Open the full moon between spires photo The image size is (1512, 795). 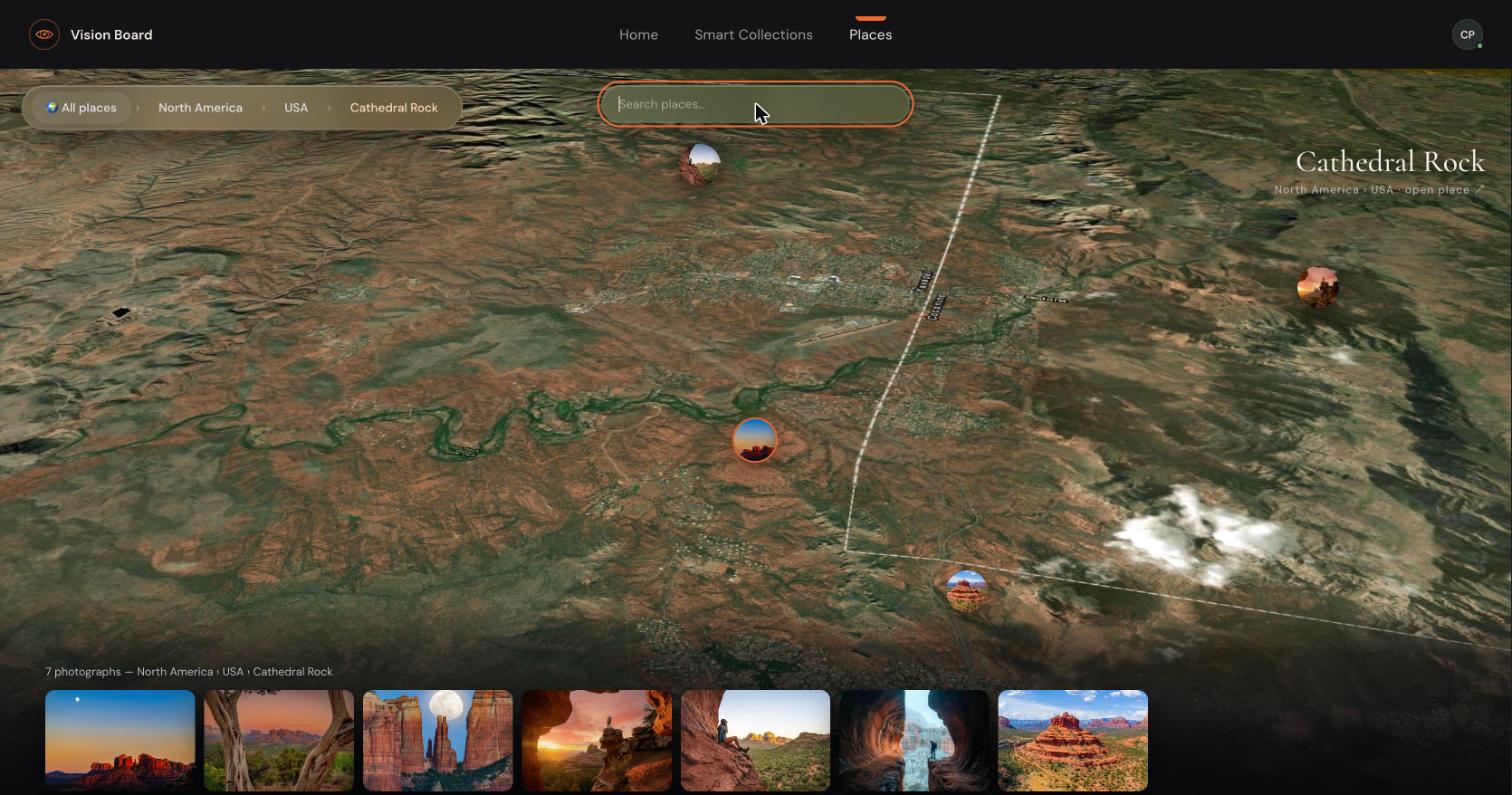(x=438, y=740)
